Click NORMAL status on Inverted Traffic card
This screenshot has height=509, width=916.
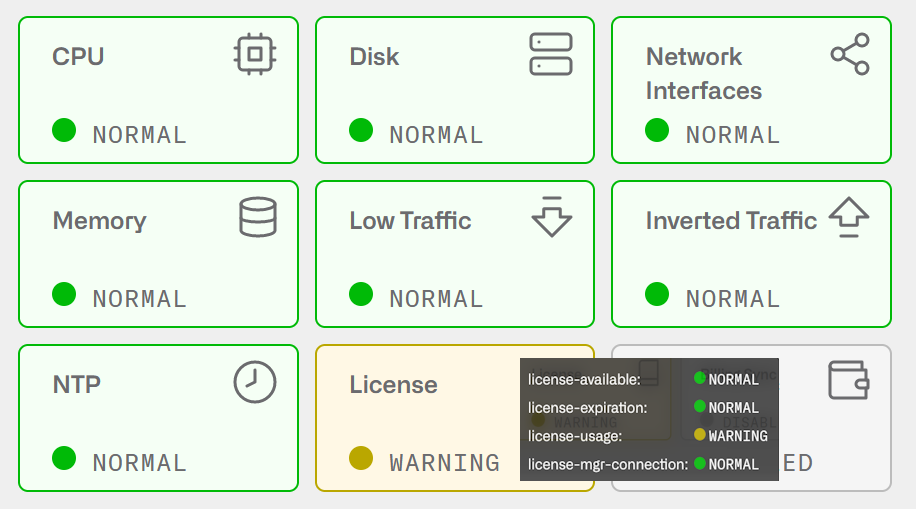click(733, 299)
